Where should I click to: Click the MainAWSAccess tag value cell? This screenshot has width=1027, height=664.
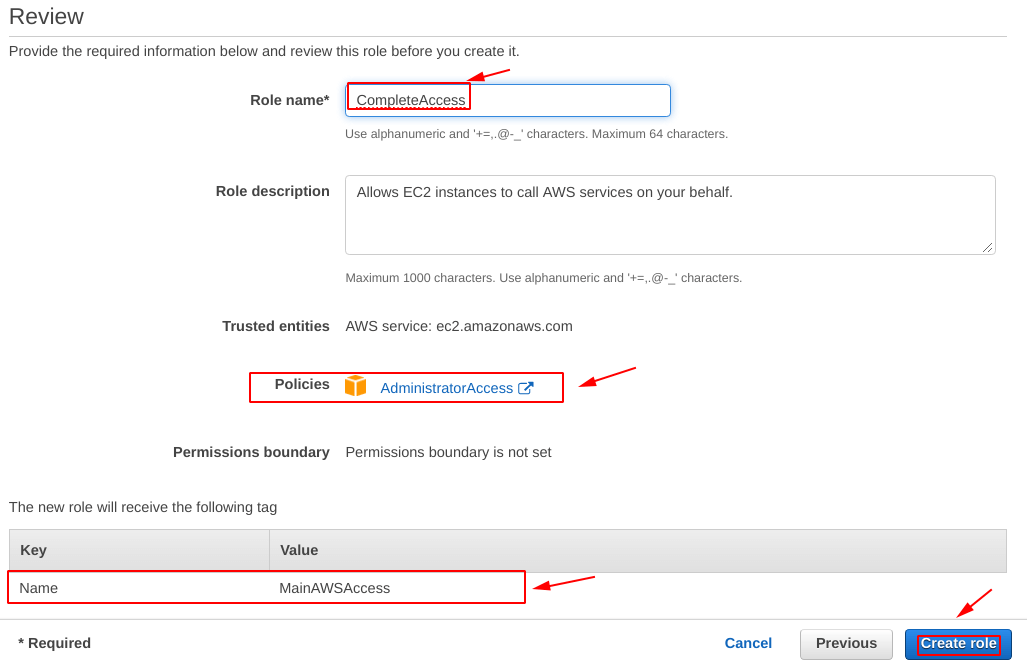[334, 588]
